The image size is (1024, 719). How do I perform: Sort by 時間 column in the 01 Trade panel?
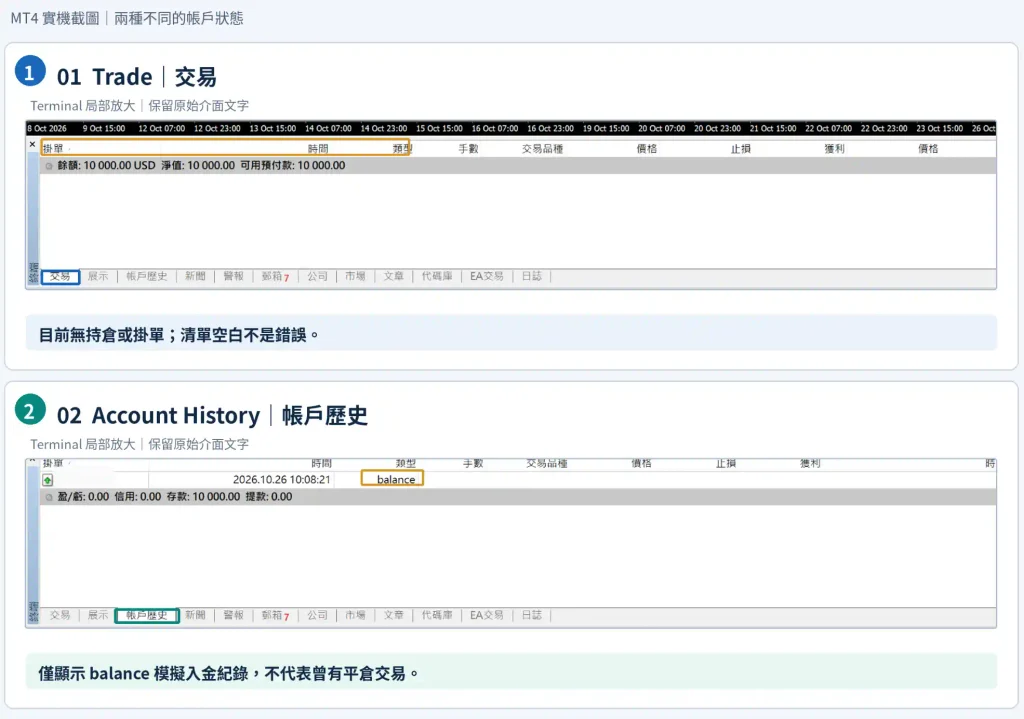coord(318,149)
